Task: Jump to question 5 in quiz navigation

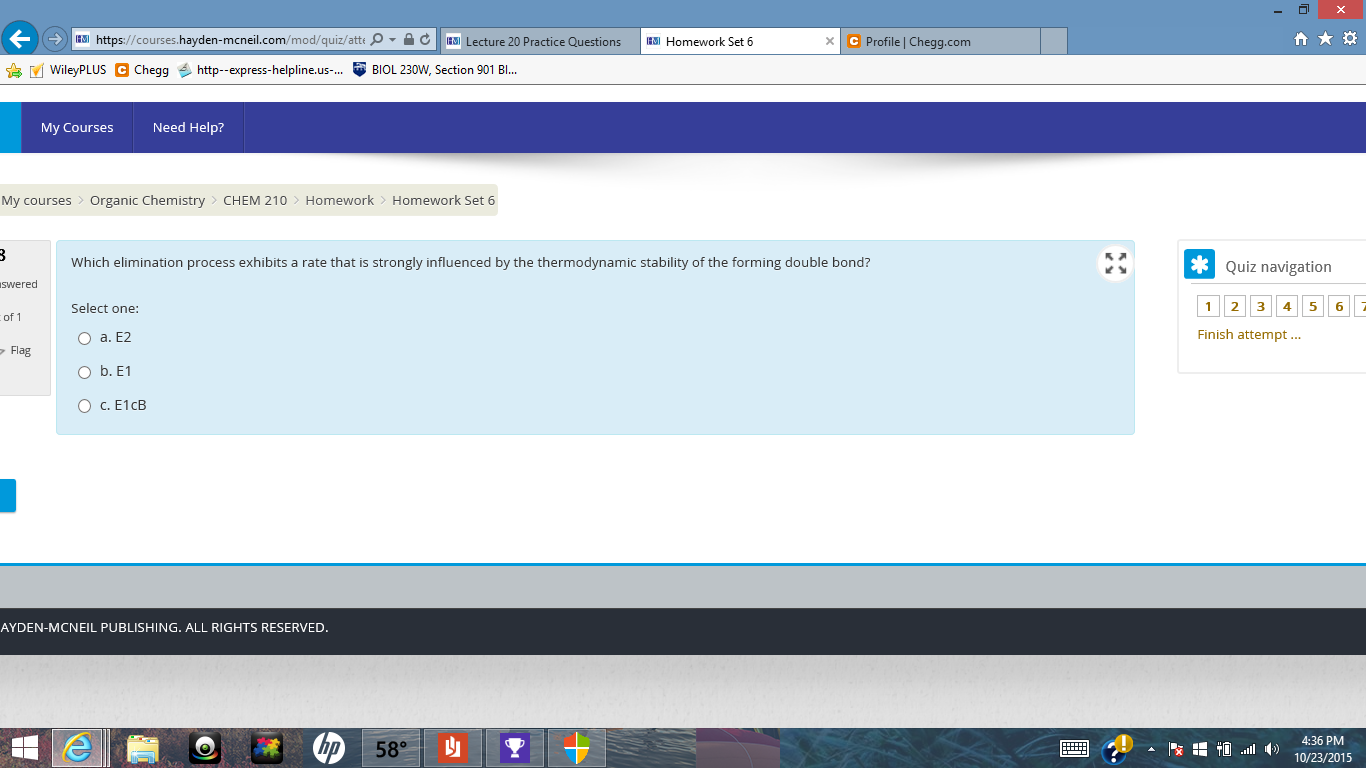Action: 1314,307
